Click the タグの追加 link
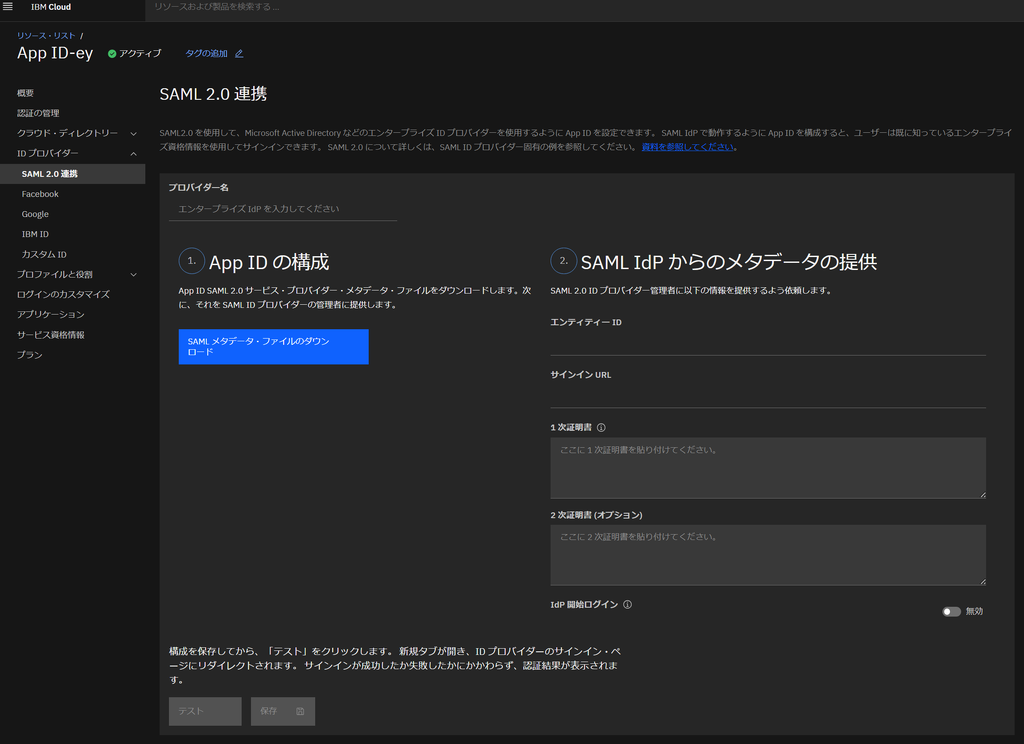 (206, 54)
